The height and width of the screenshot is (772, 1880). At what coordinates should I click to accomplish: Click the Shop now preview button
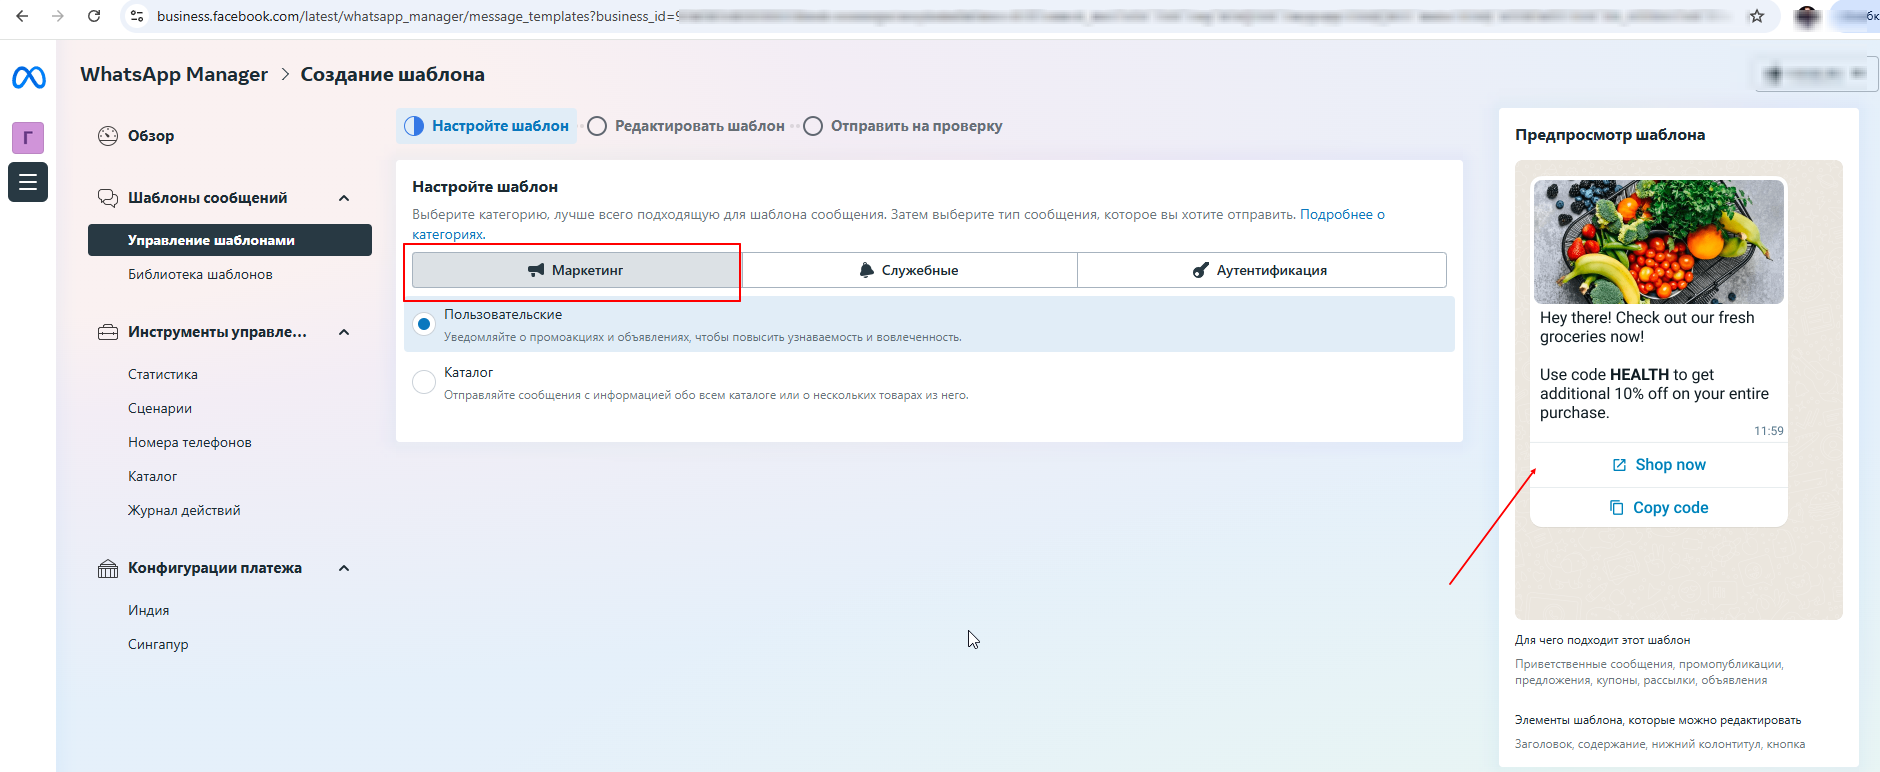point(1659,465)
